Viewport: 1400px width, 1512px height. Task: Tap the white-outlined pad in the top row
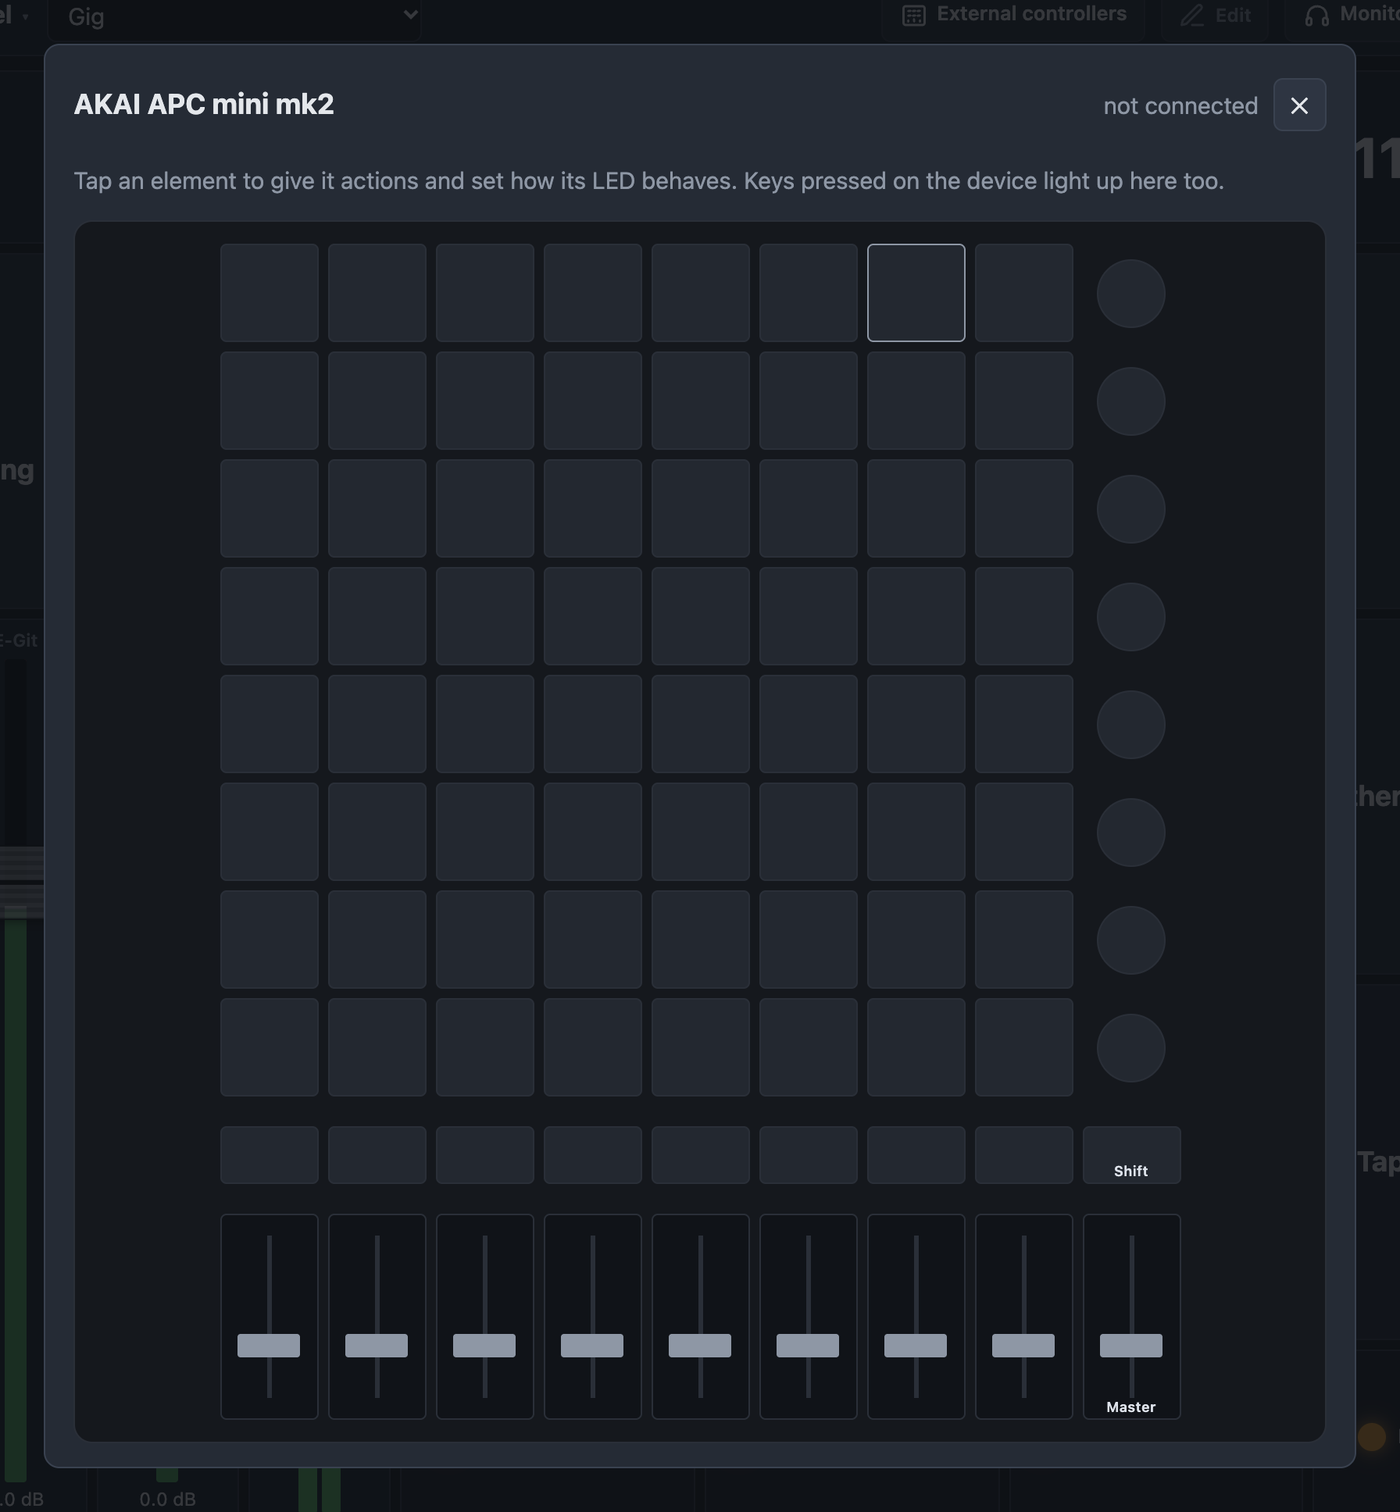click(x=916, y=293)
